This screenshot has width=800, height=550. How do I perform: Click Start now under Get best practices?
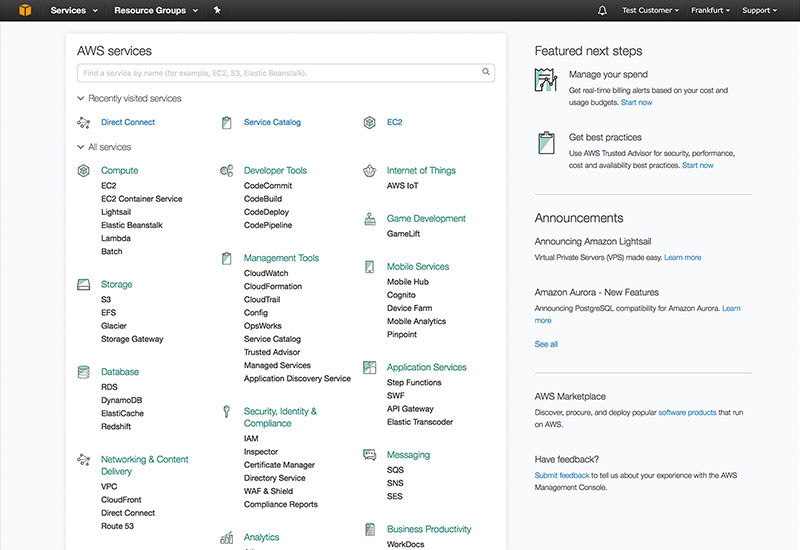697,165
